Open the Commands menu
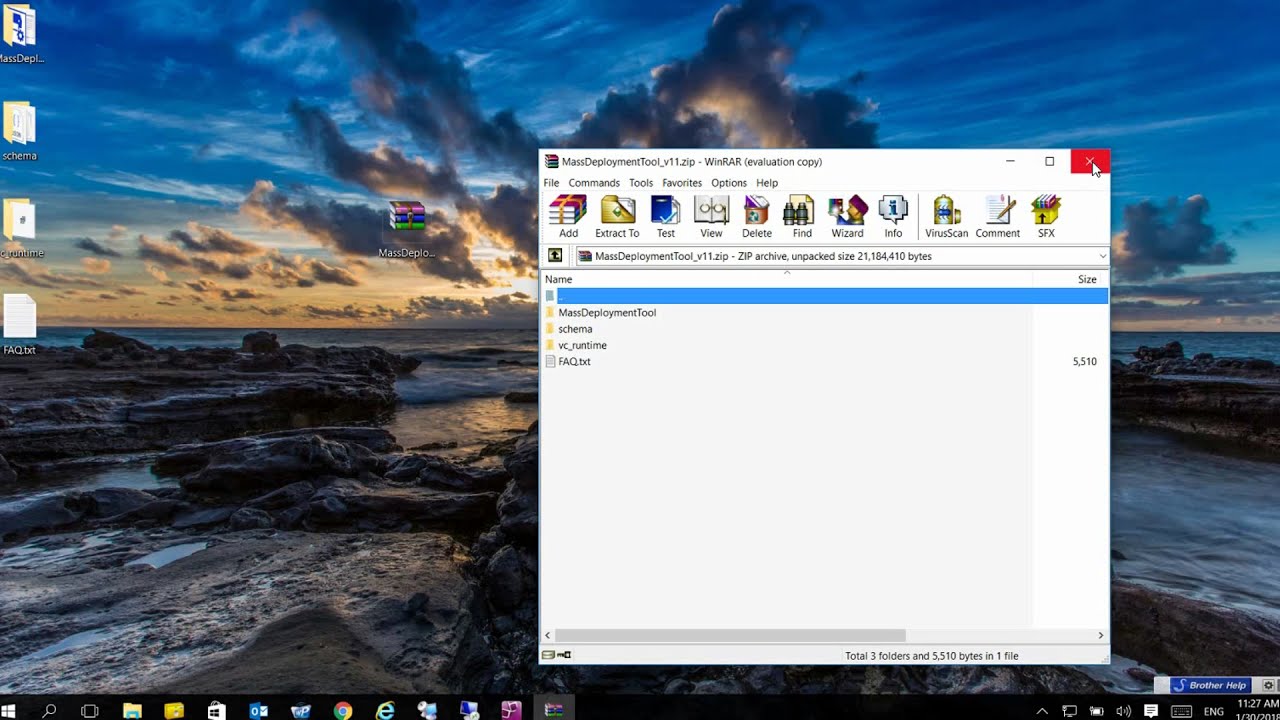Image resolution: width=1280 pixels, height=720 pixels. point(594,183)
